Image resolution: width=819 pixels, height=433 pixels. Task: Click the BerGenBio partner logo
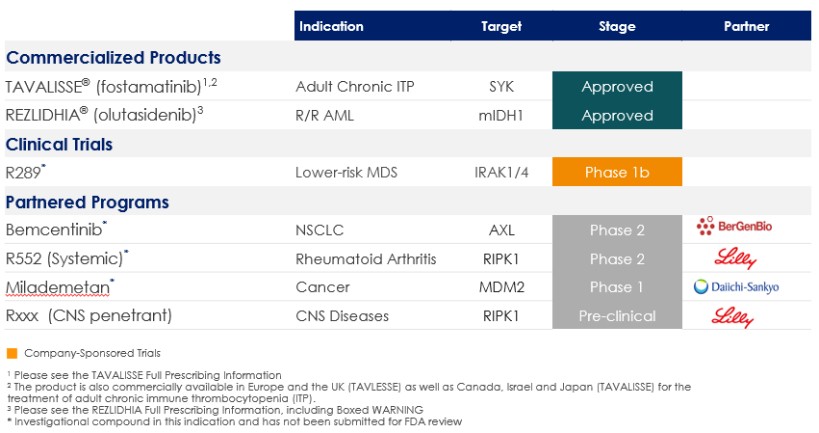click(734, 229)
